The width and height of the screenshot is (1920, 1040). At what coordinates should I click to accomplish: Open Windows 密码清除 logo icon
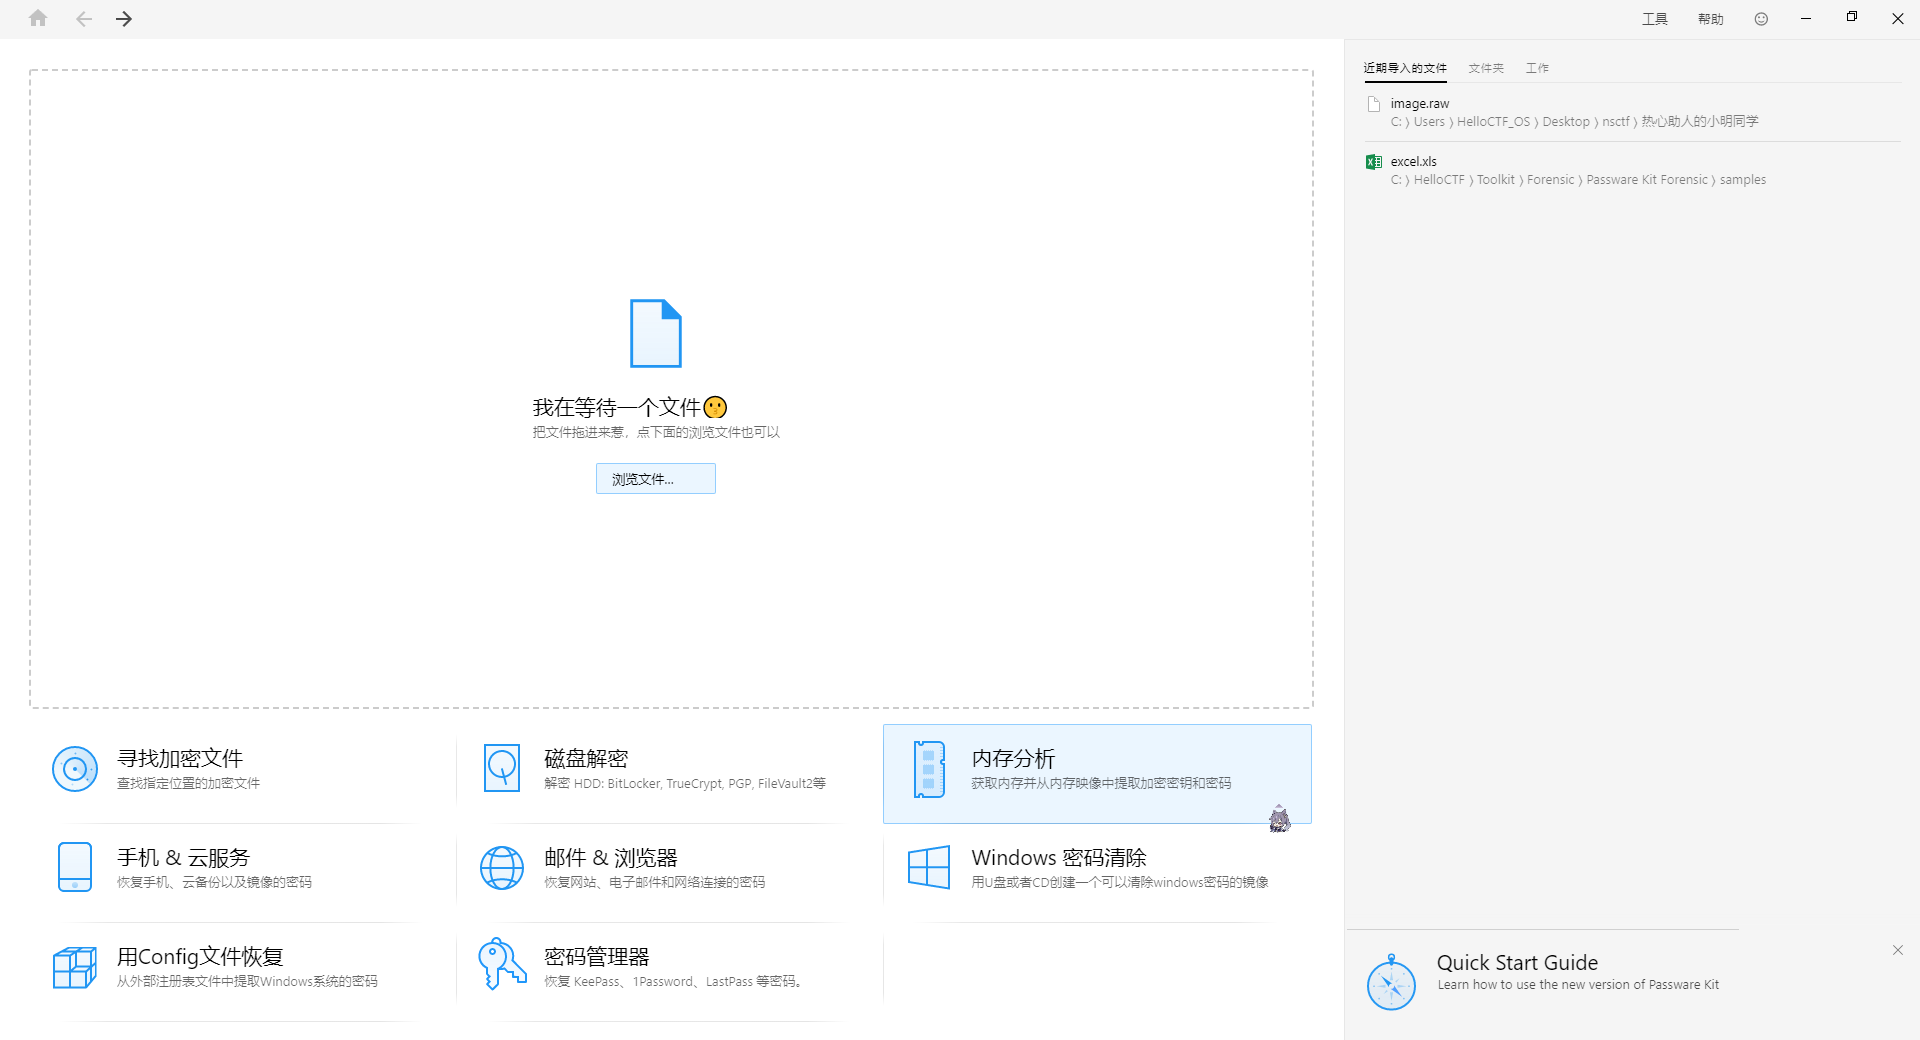coord(928,867)
